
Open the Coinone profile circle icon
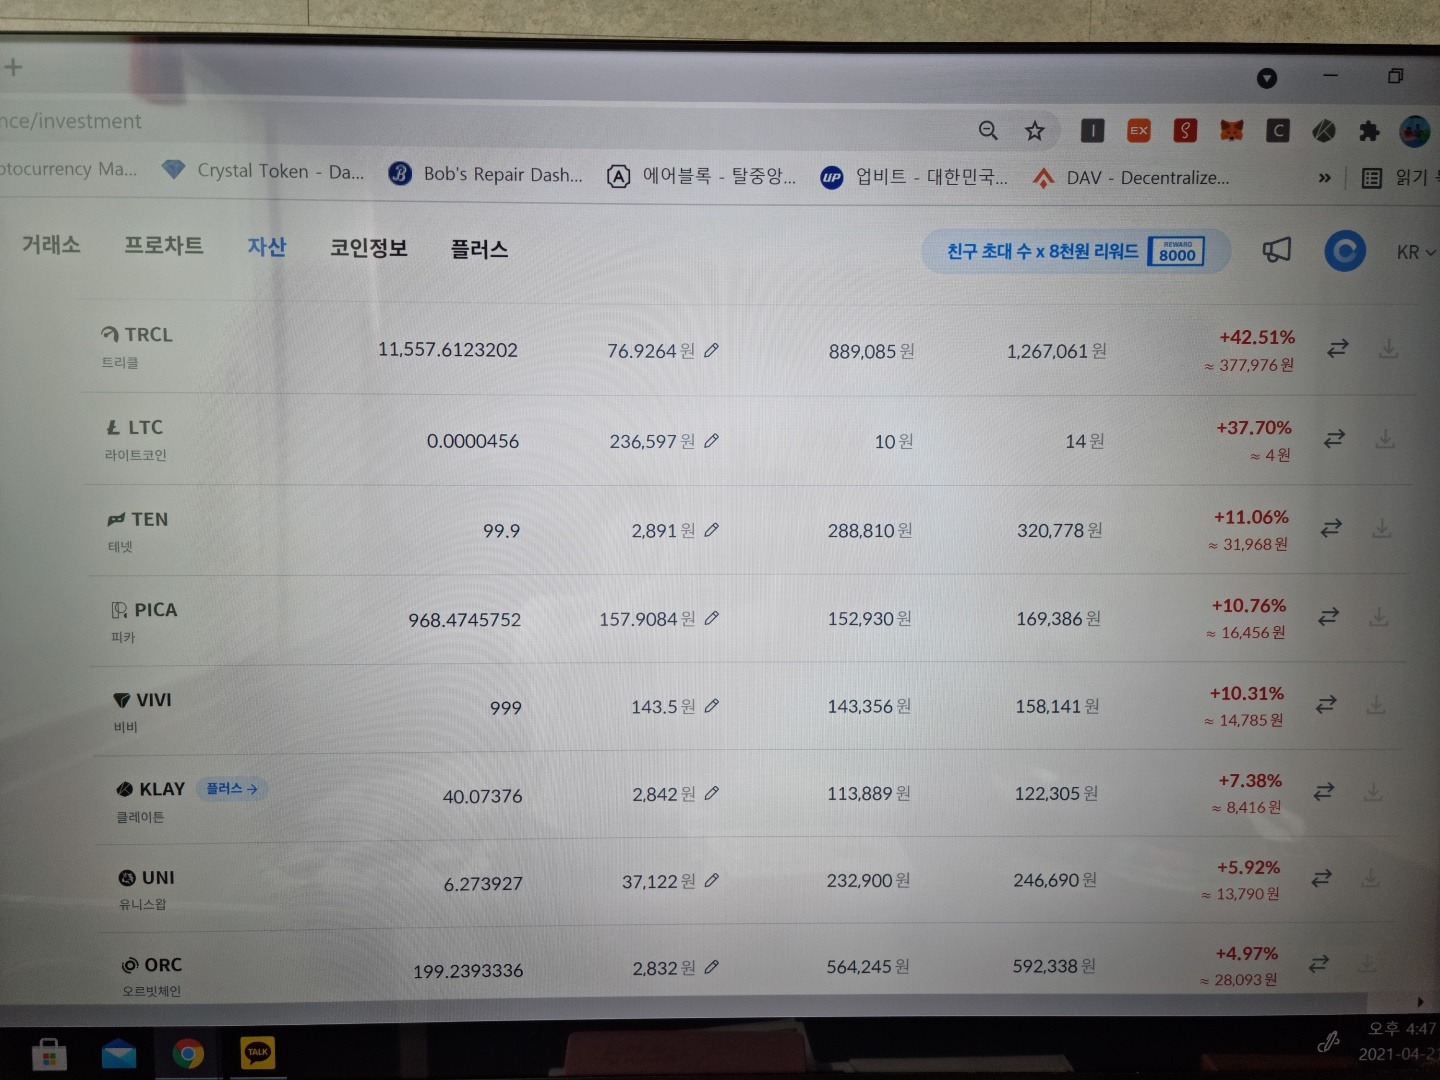coord(1345,251)
